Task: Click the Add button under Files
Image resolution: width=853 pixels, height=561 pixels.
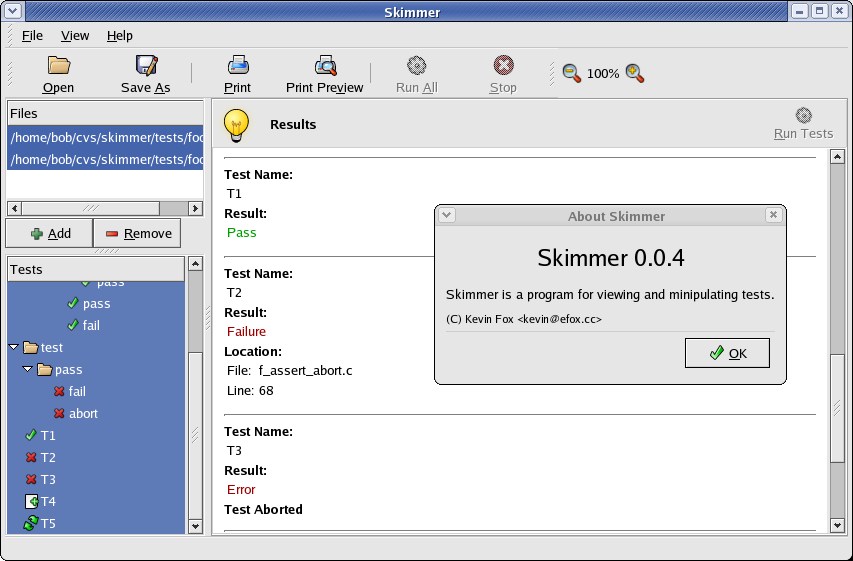Action: 50,233
